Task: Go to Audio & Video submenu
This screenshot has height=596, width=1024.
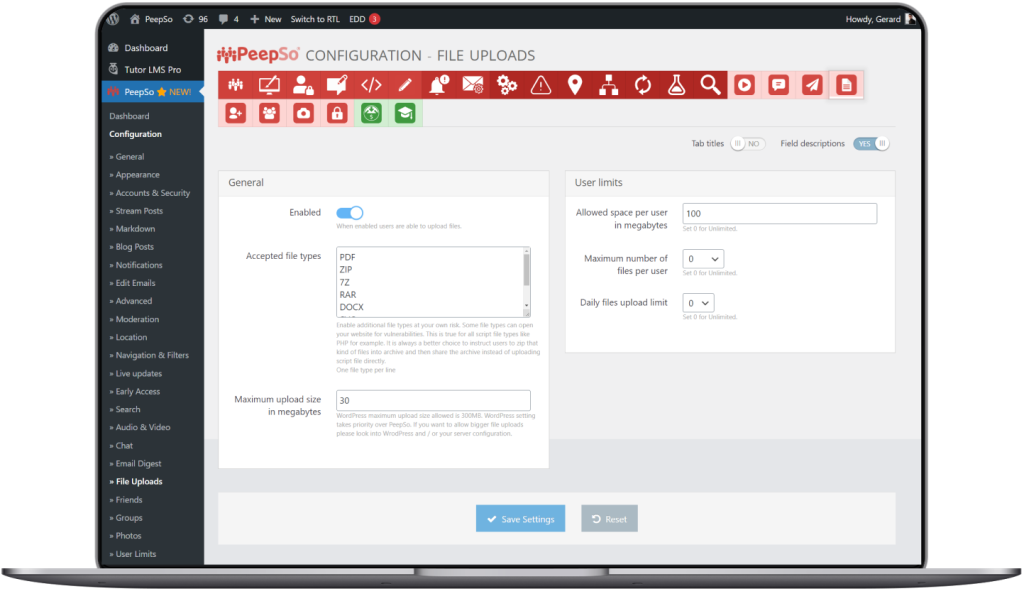Action: (142, 427)
